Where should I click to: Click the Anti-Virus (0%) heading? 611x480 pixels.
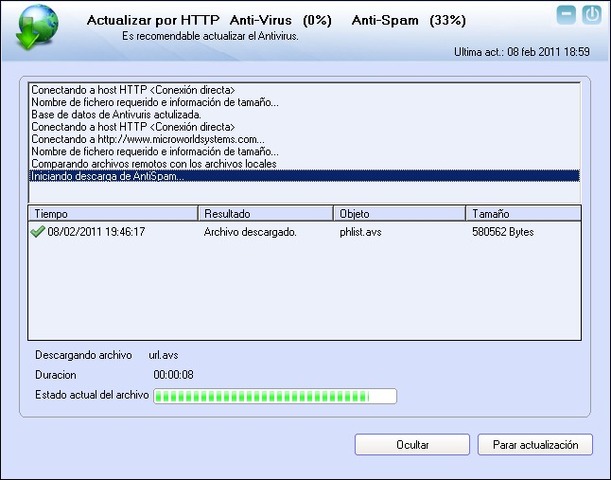pyautogui.click(x=281, y=20)
